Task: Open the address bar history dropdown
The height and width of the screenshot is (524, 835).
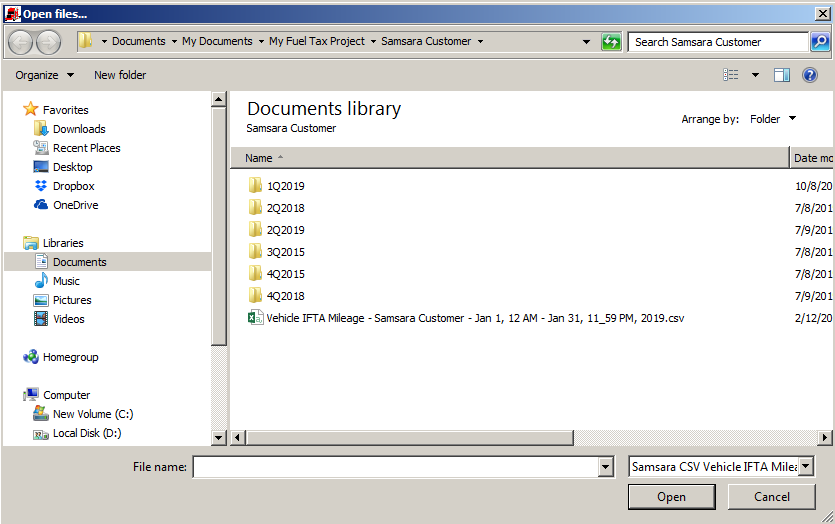Action: click(x=586, y=42)
